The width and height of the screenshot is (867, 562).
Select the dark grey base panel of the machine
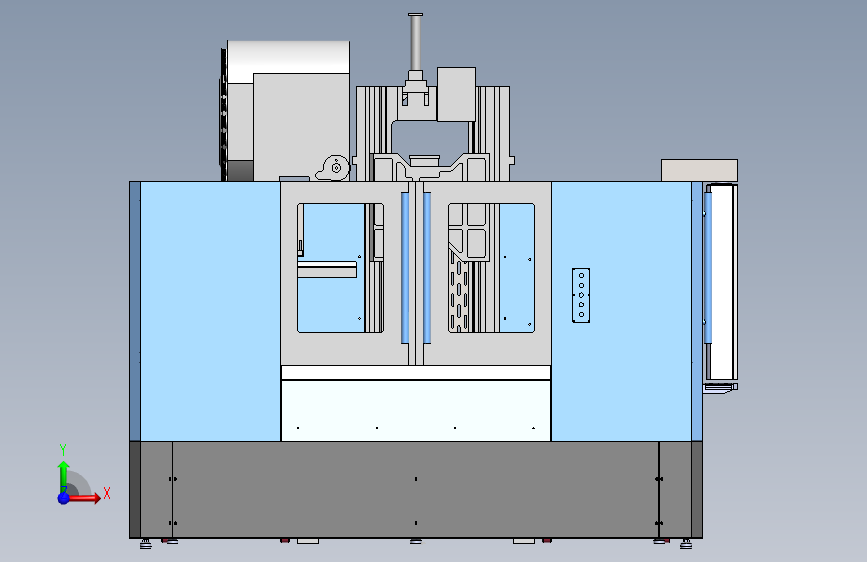point(416,490)
